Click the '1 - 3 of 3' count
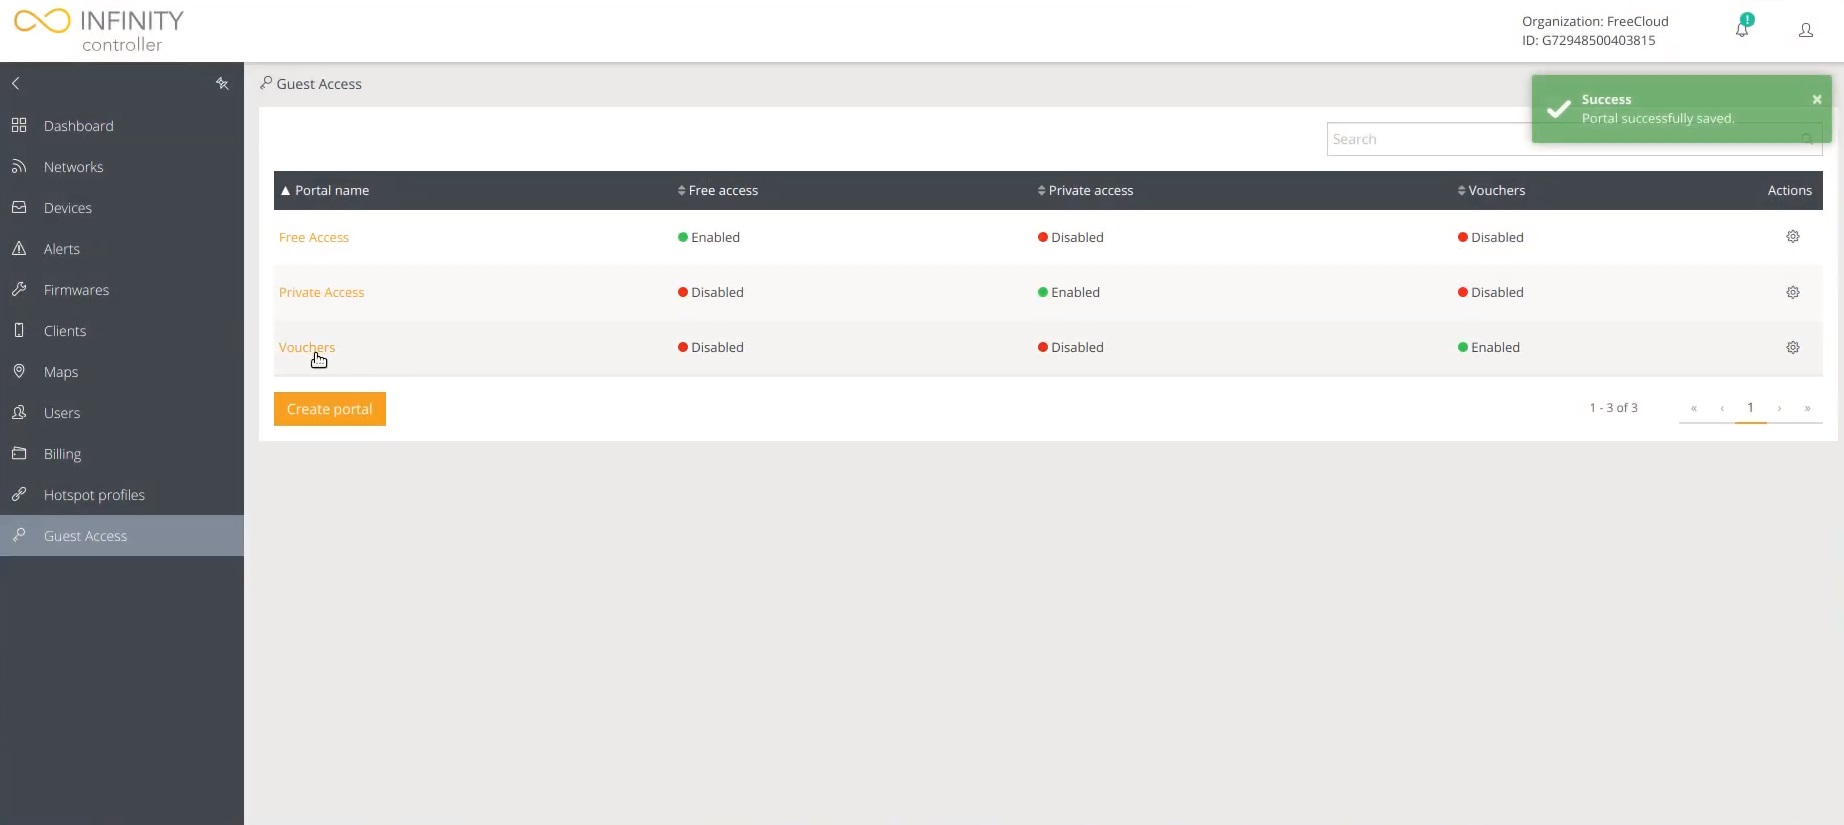1844x825 pixels. [1614, 408]
